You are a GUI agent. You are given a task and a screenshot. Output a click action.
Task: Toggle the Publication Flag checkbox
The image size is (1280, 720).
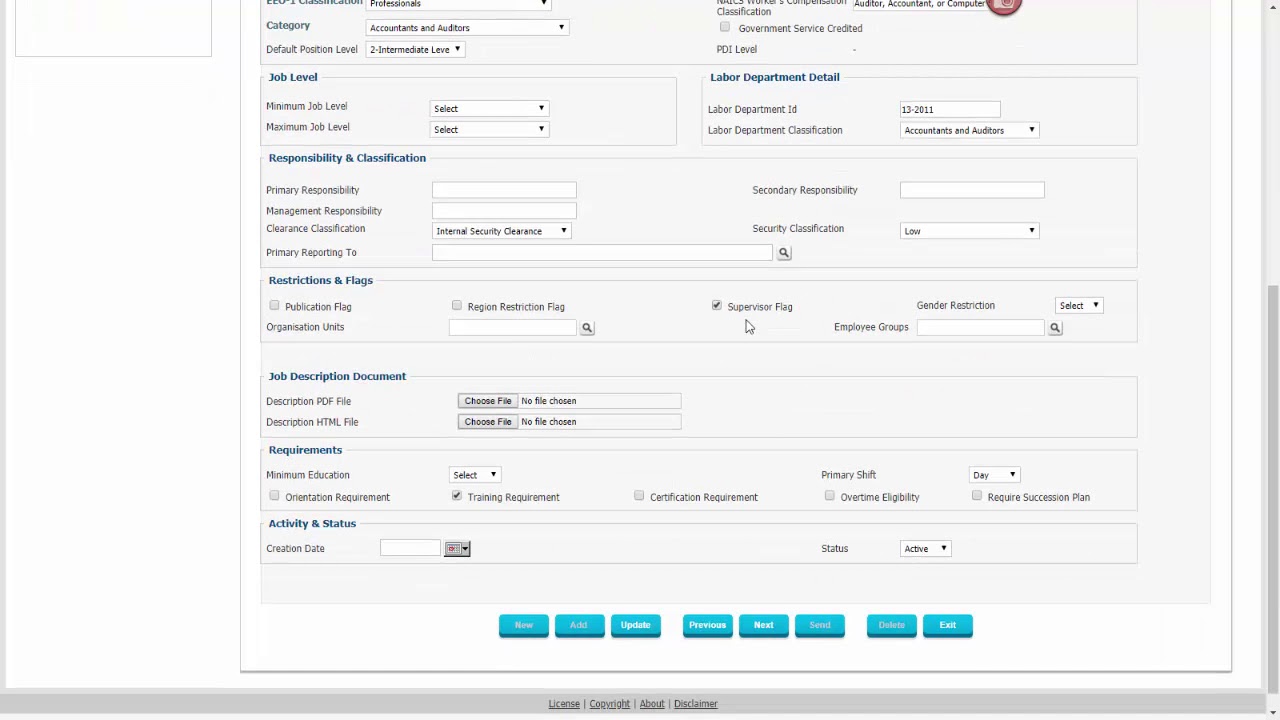click(x=274, y=306)
